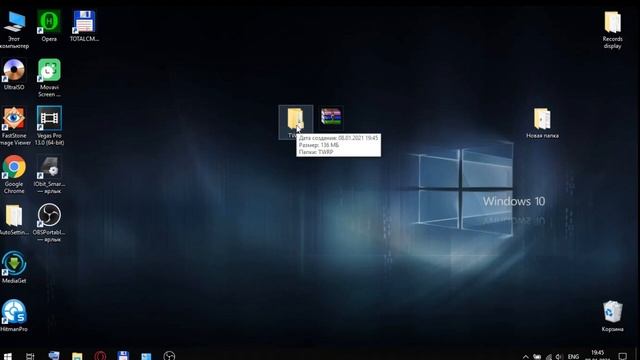Select the FastStone Image Viewer icon
This screenshot has height=360, width=640.
click(x=14, y=126)
